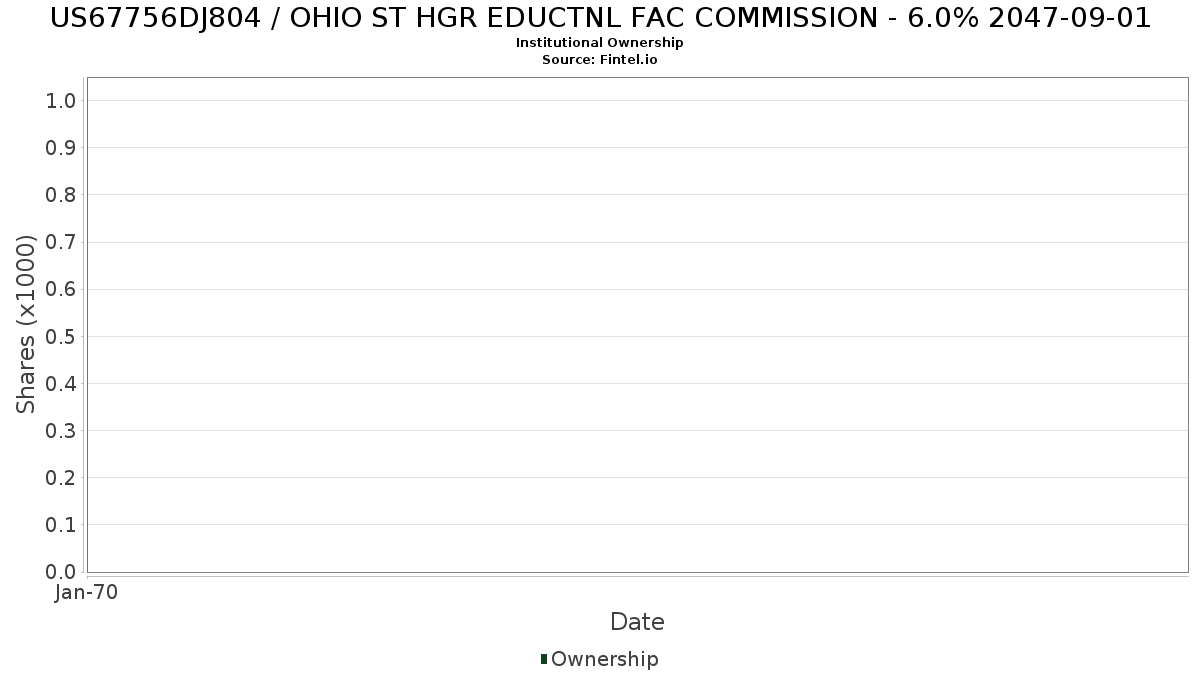Click the 0.9 y-axis tick label
1200x675 pixels.
[x=61, y=148]
